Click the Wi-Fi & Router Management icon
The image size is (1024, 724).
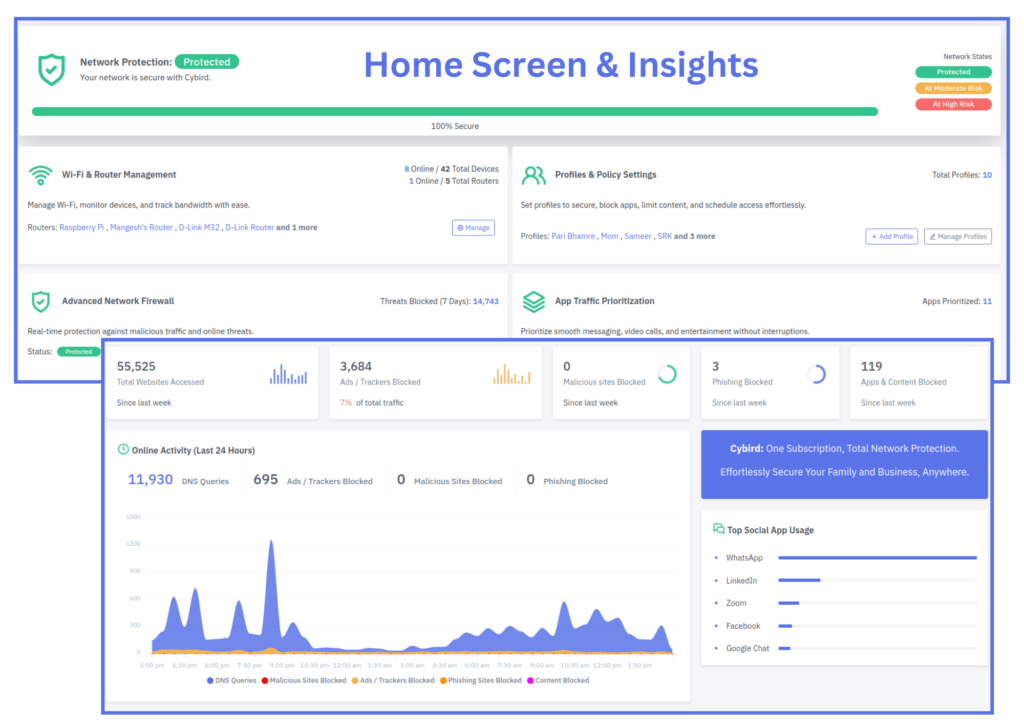click(x=40, y=175)
